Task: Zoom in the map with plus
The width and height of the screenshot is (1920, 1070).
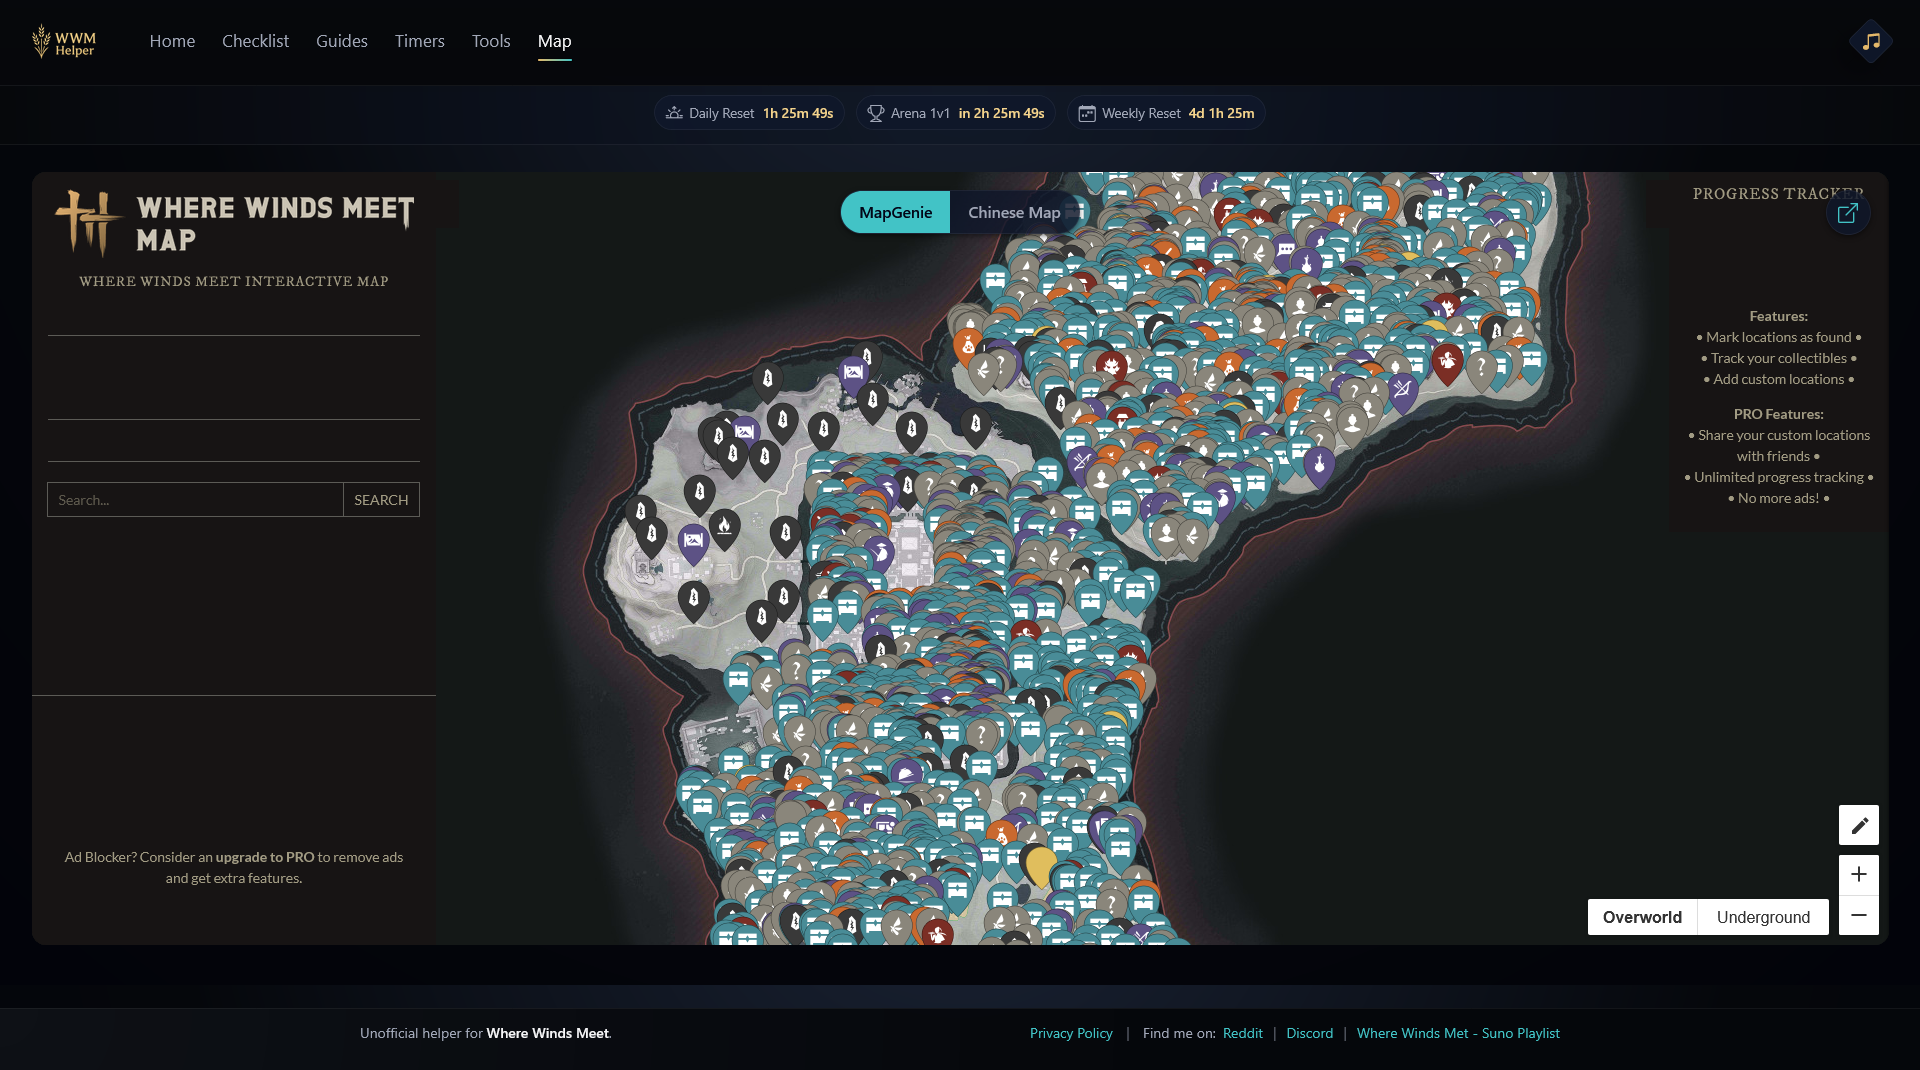Action: pos(1859,875)
